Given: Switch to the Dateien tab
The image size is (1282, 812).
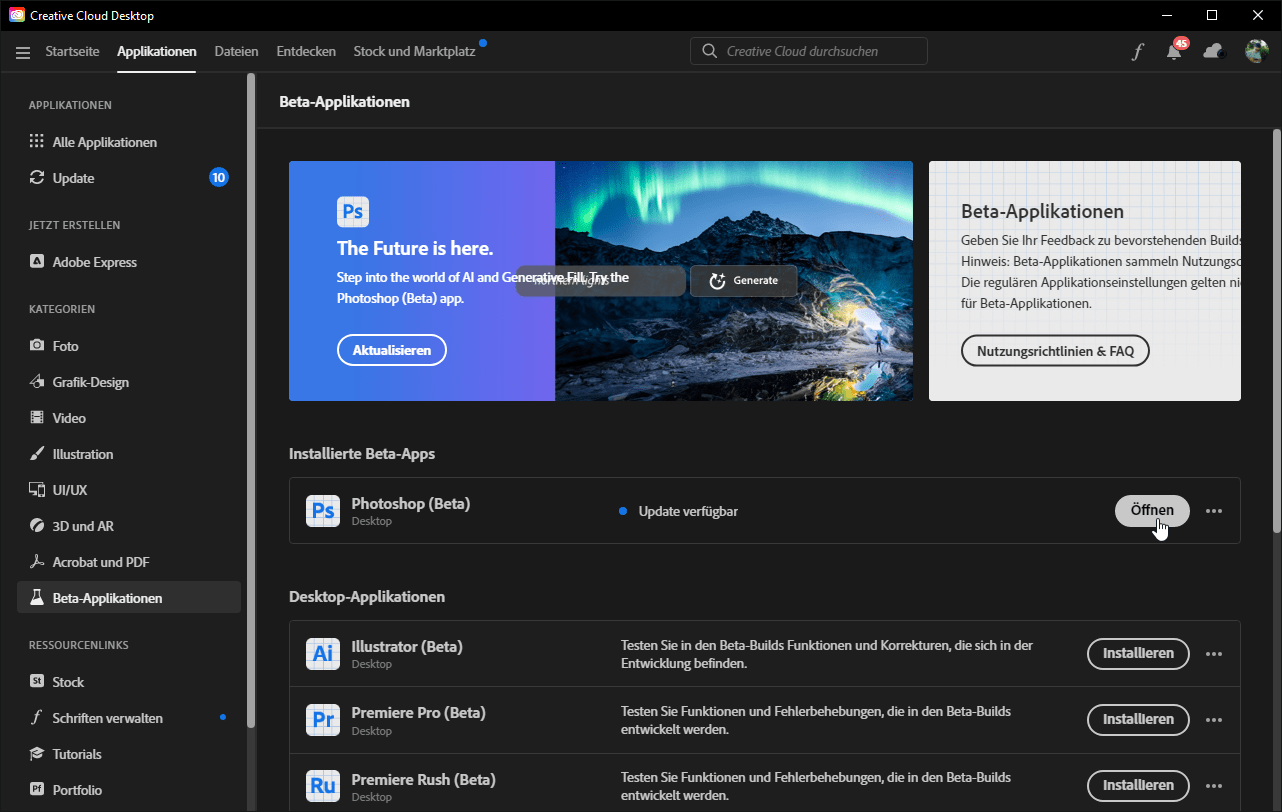Looking at the screenshot, I should pos(236,52).
